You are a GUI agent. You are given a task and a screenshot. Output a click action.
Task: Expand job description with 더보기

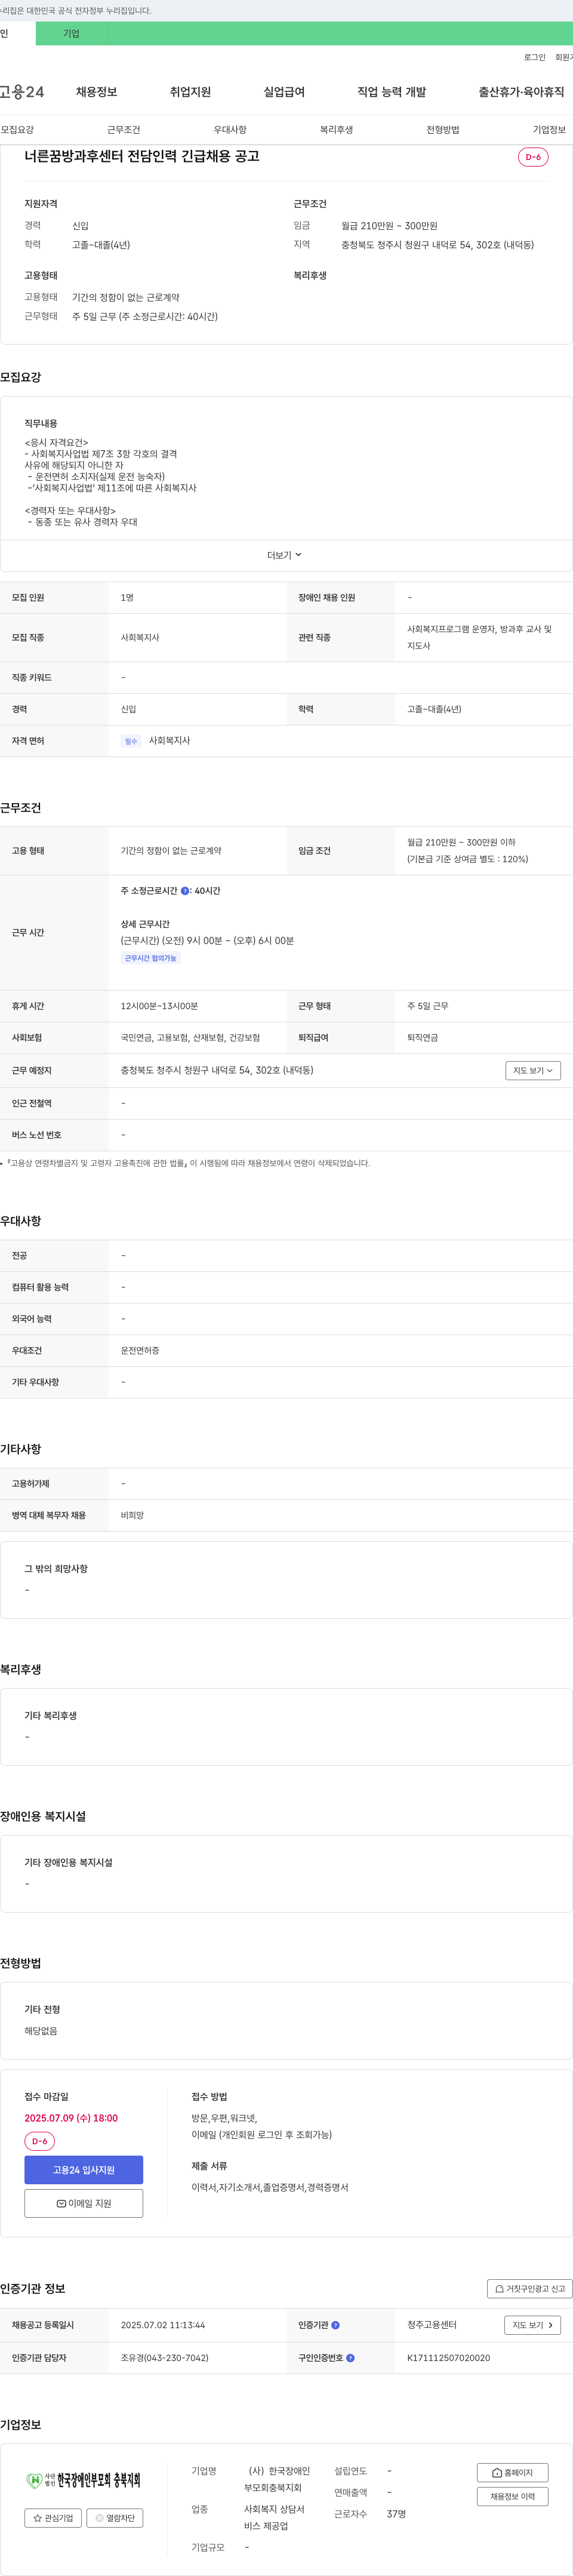pos(285,555)
